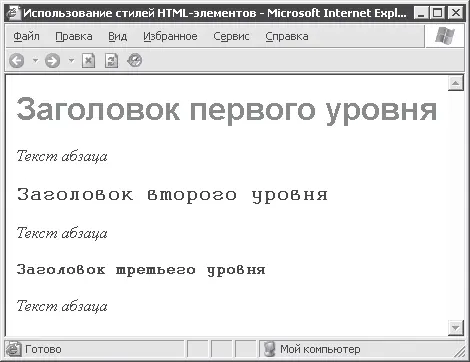Viewport: 470px width, 362px height.
Task: Click the page icon beside Готово
Action: click(13, 349)
